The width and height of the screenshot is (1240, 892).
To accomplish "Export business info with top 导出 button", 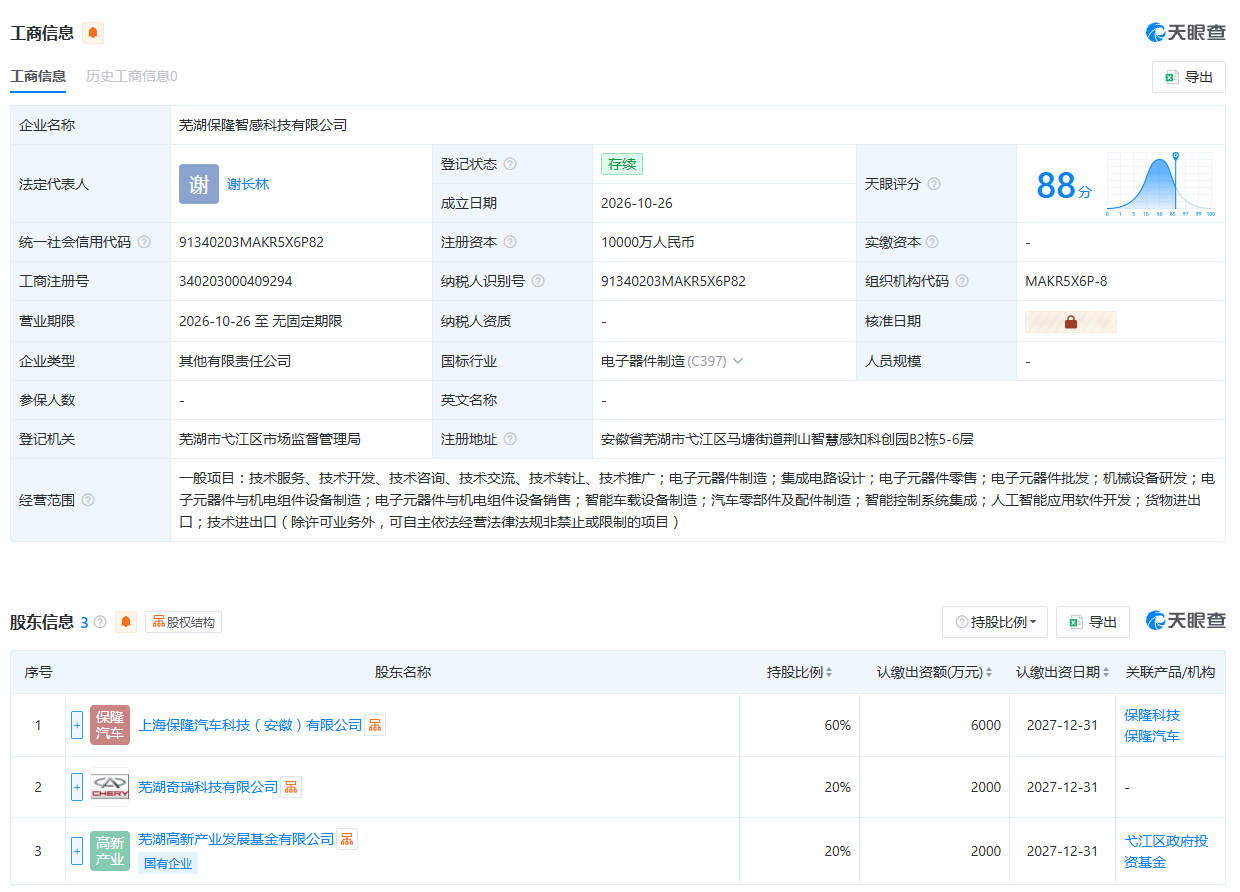I will pos(1189,77).
